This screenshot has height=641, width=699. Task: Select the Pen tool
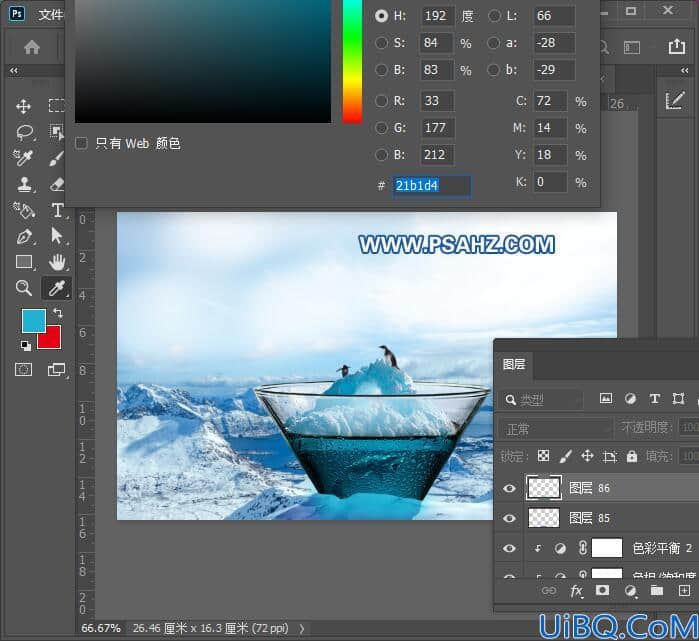tap(24, 236)
